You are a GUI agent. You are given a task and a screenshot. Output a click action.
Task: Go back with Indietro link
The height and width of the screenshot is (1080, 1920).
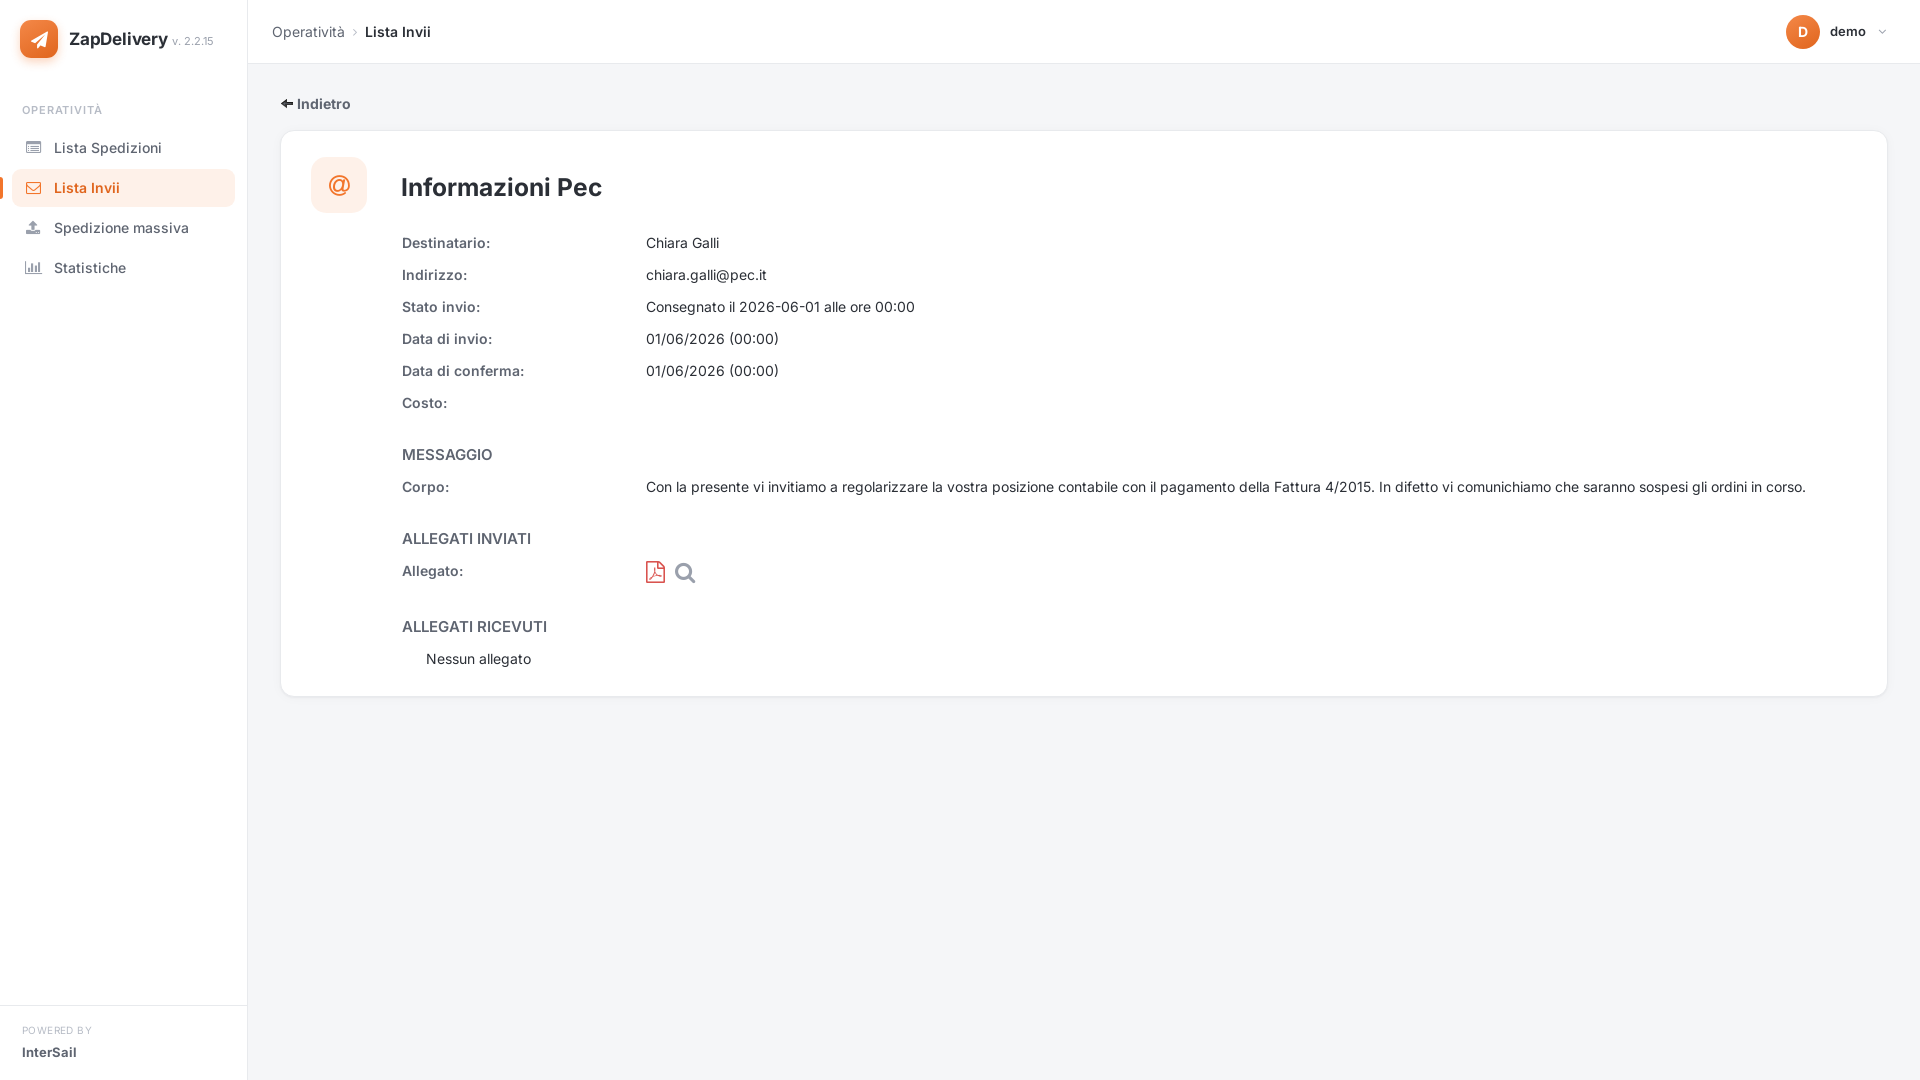tap(316, 104)
